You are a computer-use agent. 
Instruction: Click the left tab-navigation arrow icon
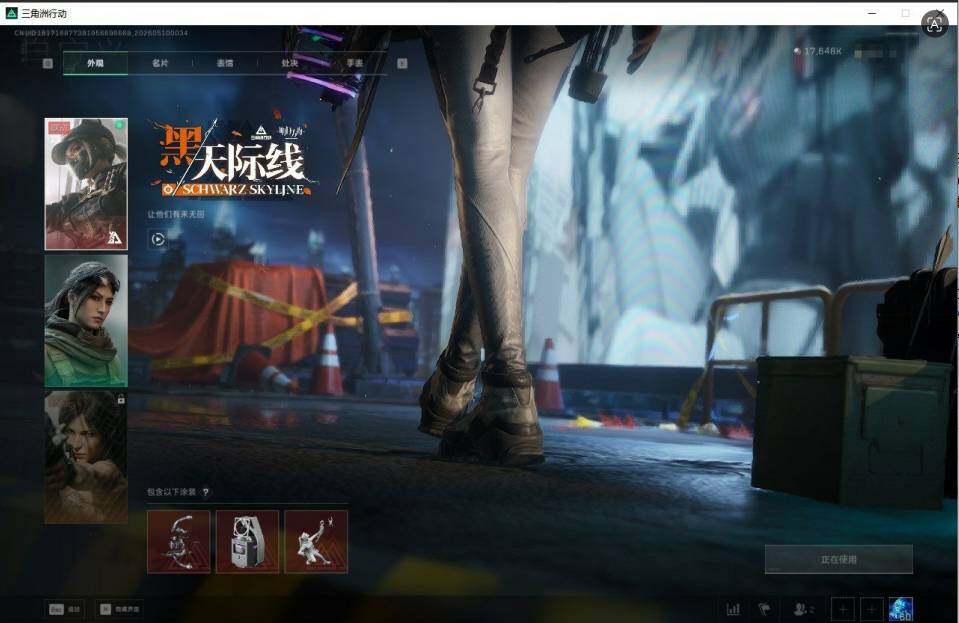[48, 63]
